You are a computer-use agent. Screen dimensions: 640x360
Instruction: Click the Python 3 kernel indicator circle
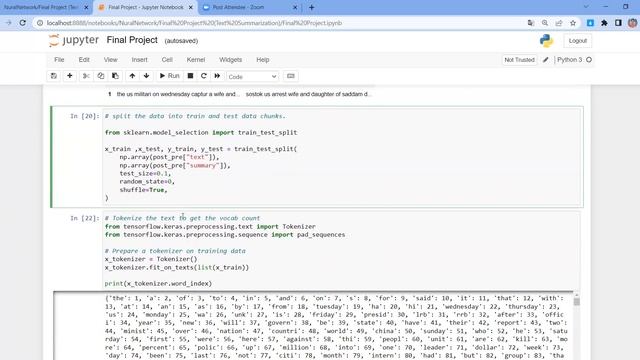tap(589, 60)
